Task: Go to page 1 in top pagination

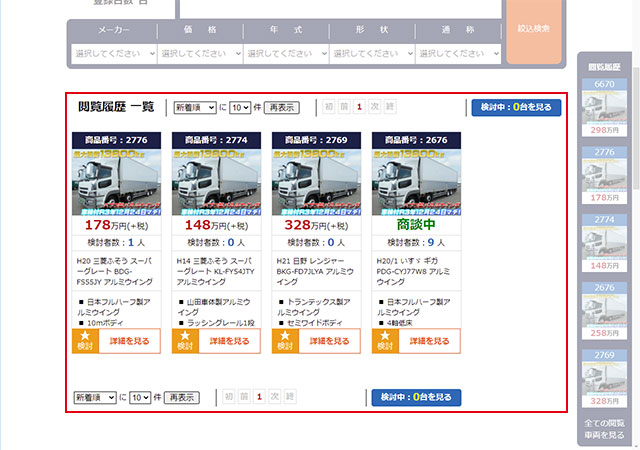Action: pyautogui.click(x=359, y=108)
